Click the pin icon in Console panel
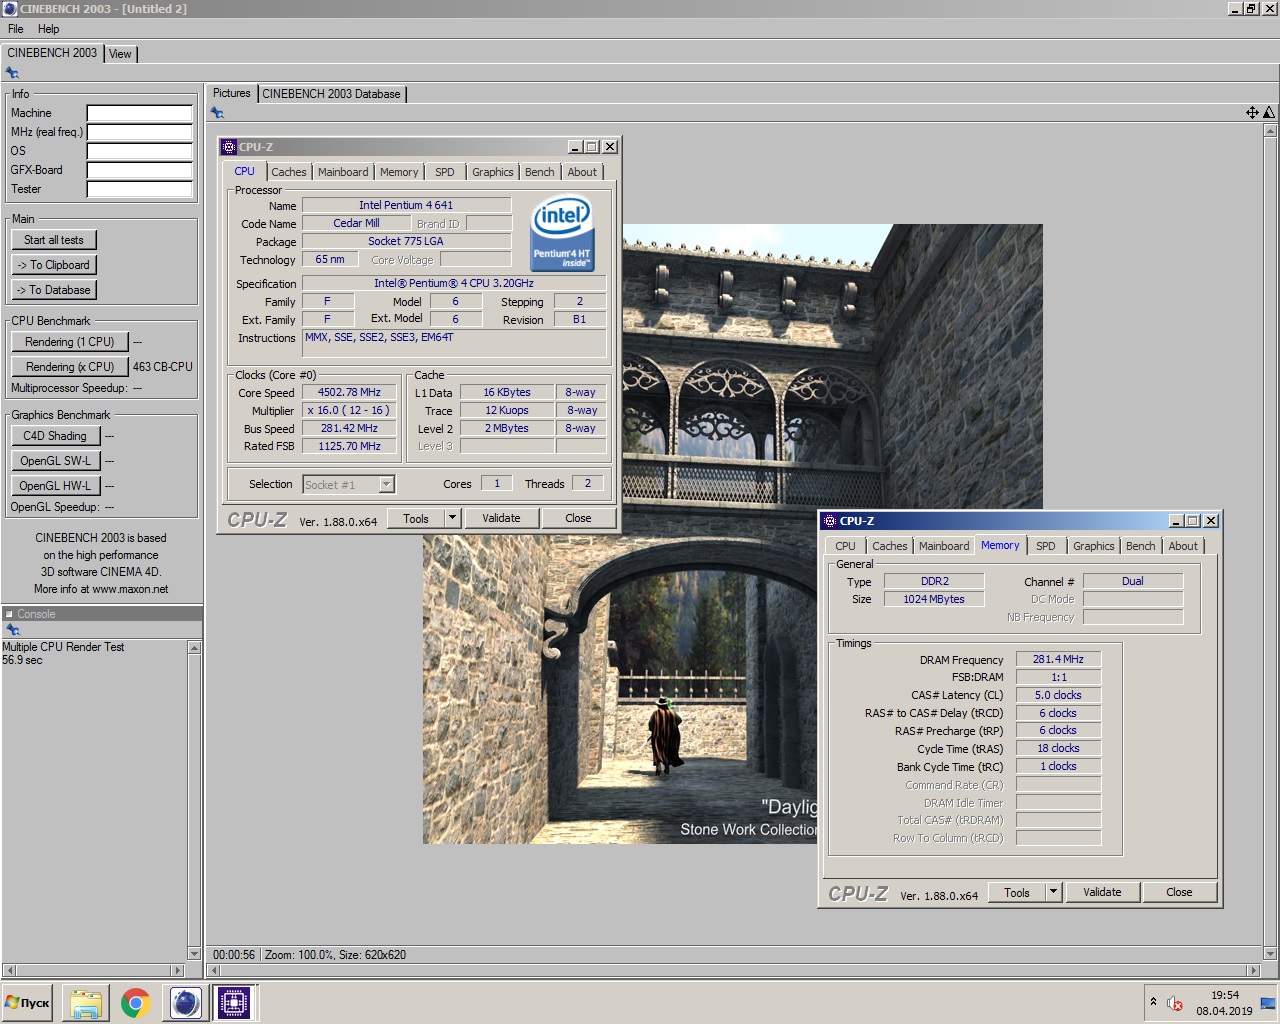 [x=13, y=630]
